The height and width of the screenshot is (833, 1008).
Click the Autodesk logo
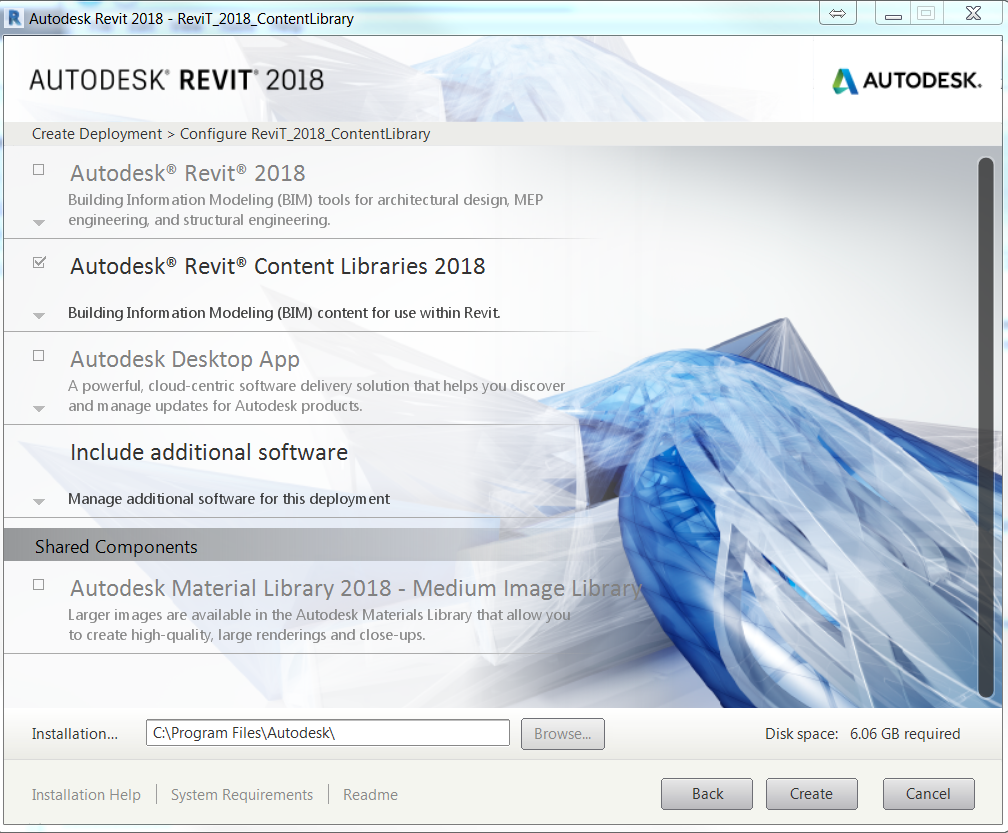(907, 81)
